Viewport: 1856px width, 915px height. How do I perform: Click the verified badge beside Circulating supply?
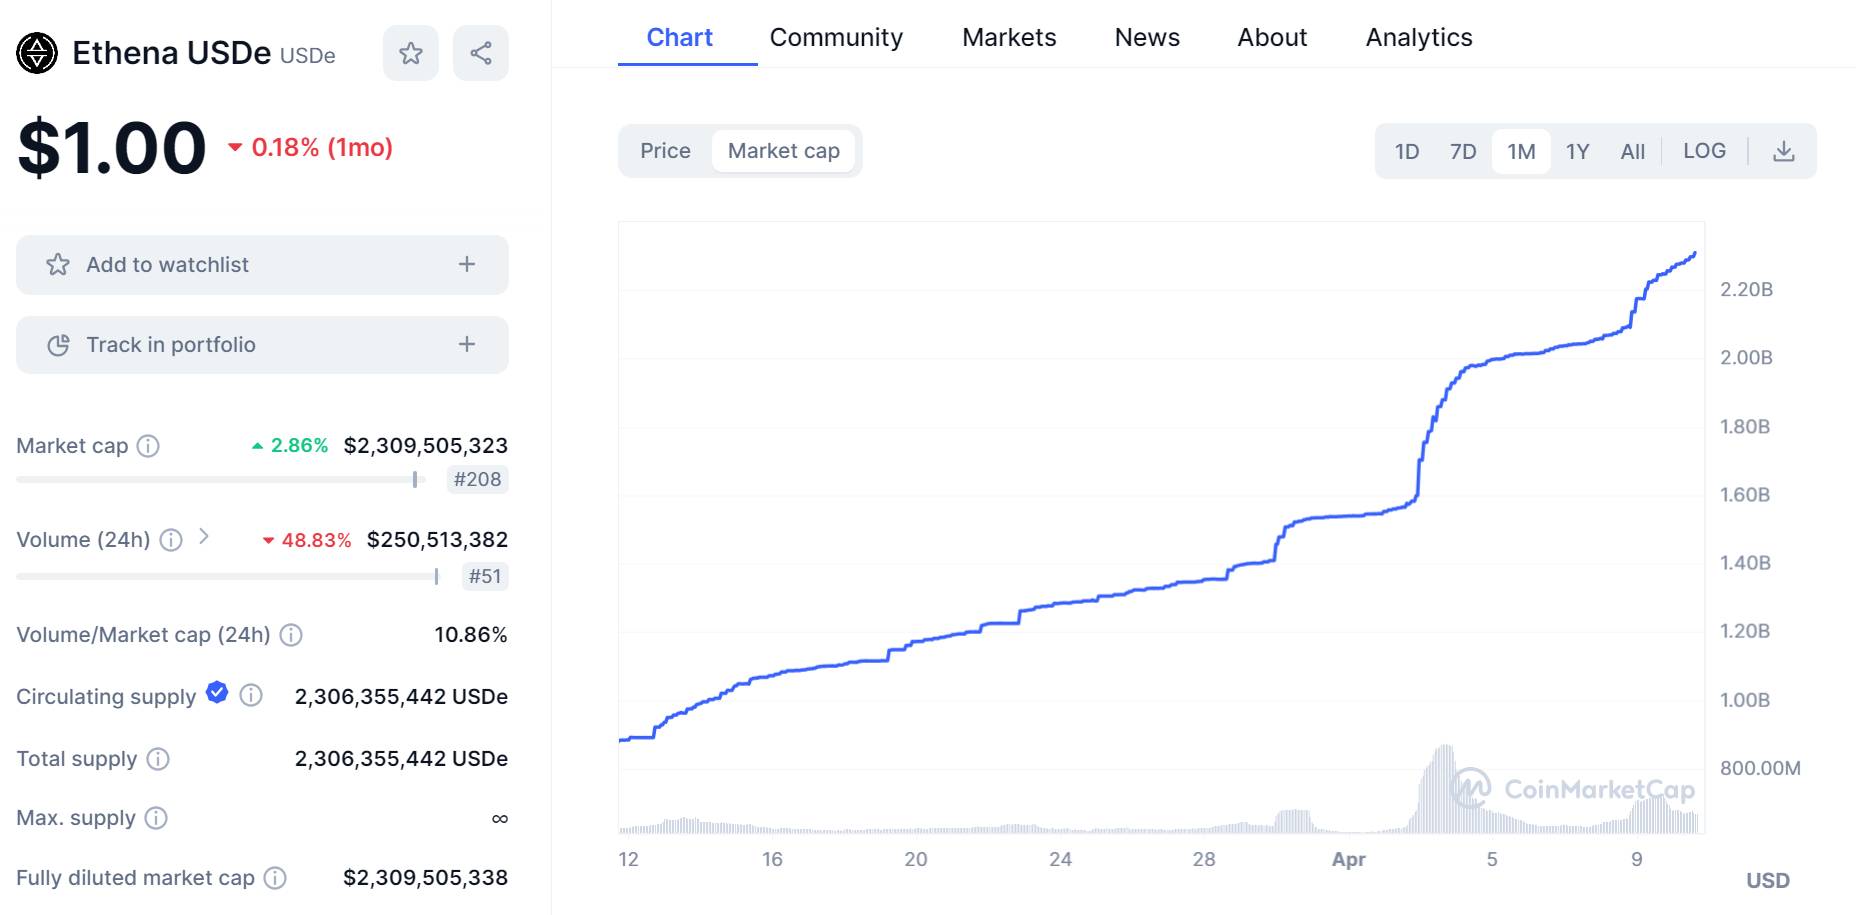pos(217,692)
